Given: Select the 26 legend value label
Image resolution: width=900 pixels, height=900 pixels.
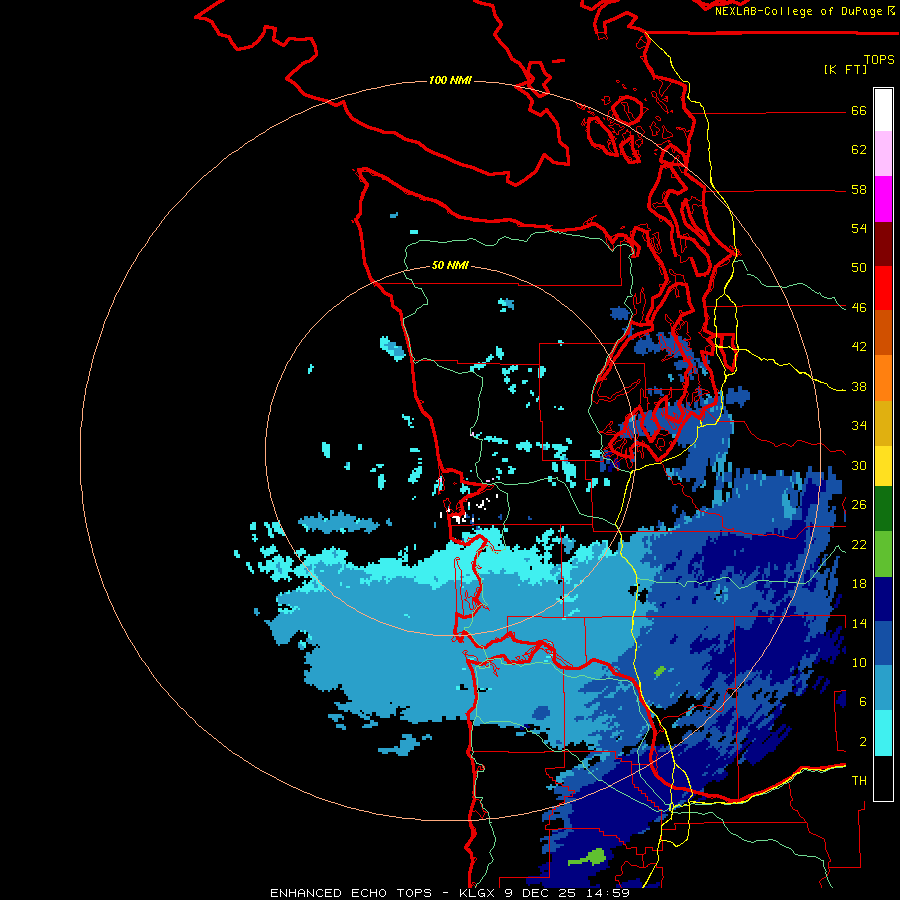Looking at the screenshot, I should [x=859, y=505].
